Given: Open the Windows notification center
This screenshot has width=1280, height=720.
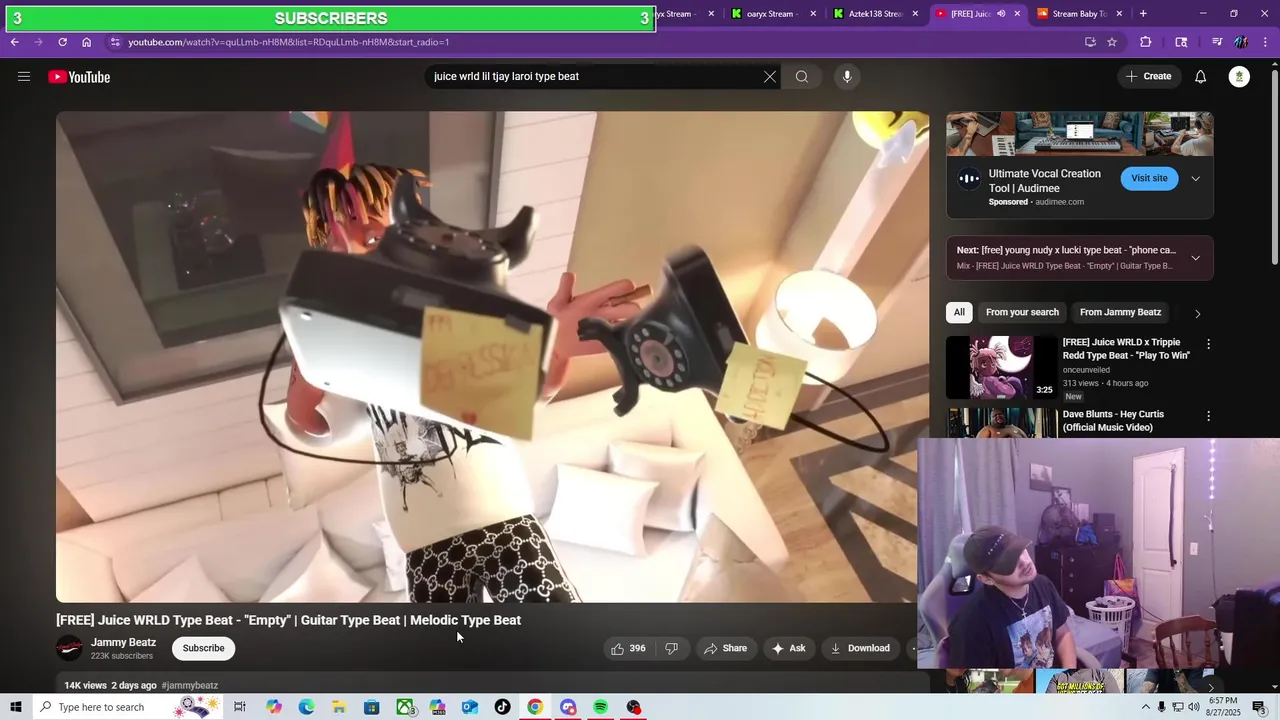Looking at the screenshot, I should 1259,707.
